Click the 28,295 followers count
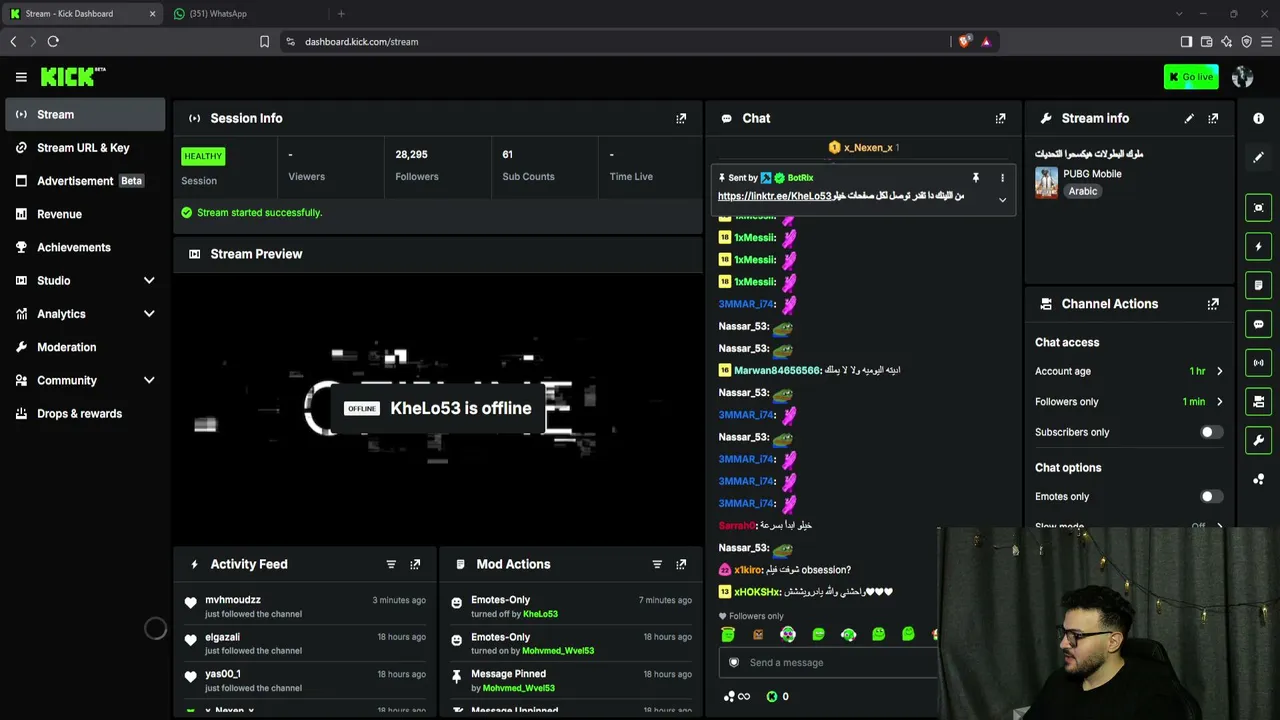 coord(411,155)
